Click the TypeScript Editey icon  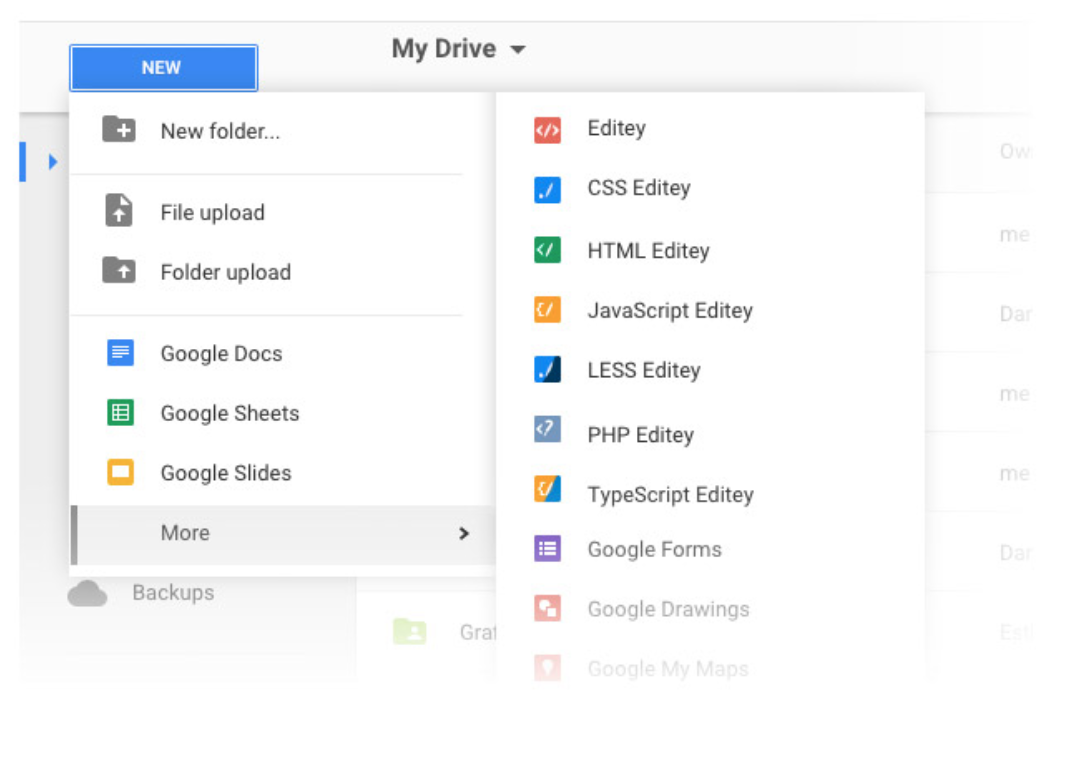547,489
